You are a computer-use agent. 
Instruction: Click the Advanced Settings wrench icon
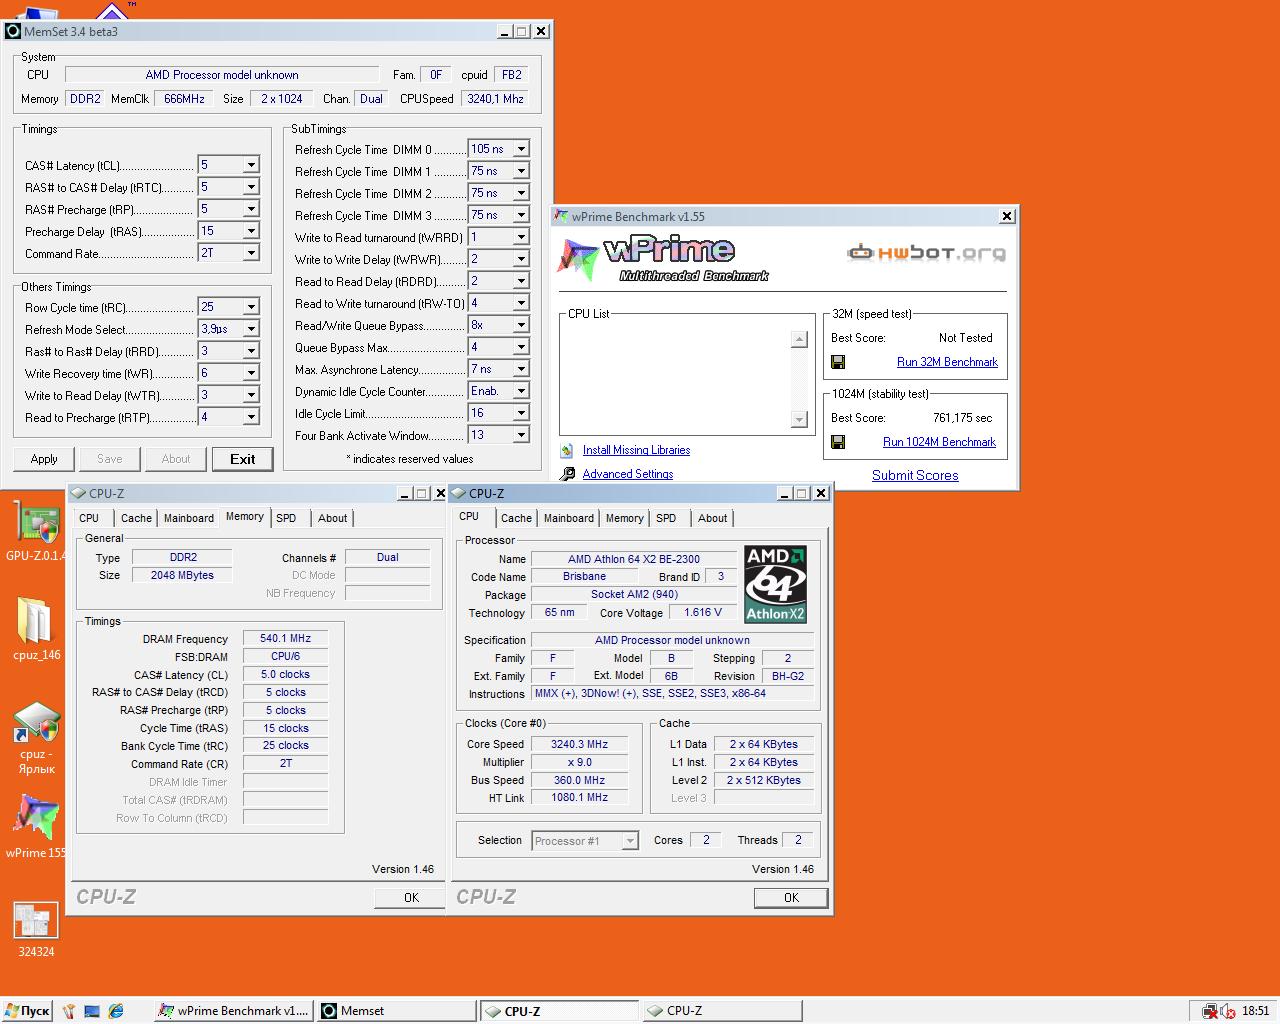(x=567, y=474)
